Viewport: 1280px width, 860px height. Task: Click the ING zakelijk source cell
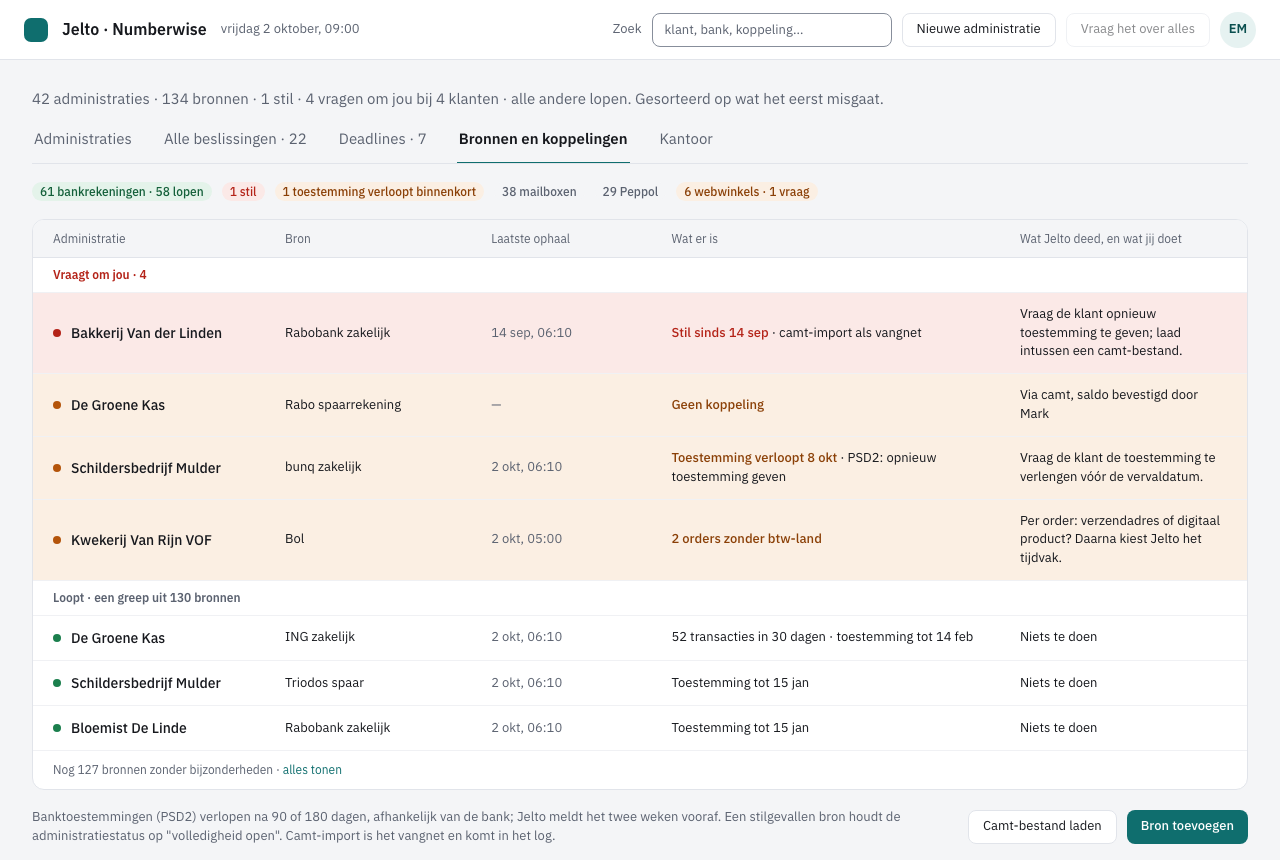pos(320,637)
